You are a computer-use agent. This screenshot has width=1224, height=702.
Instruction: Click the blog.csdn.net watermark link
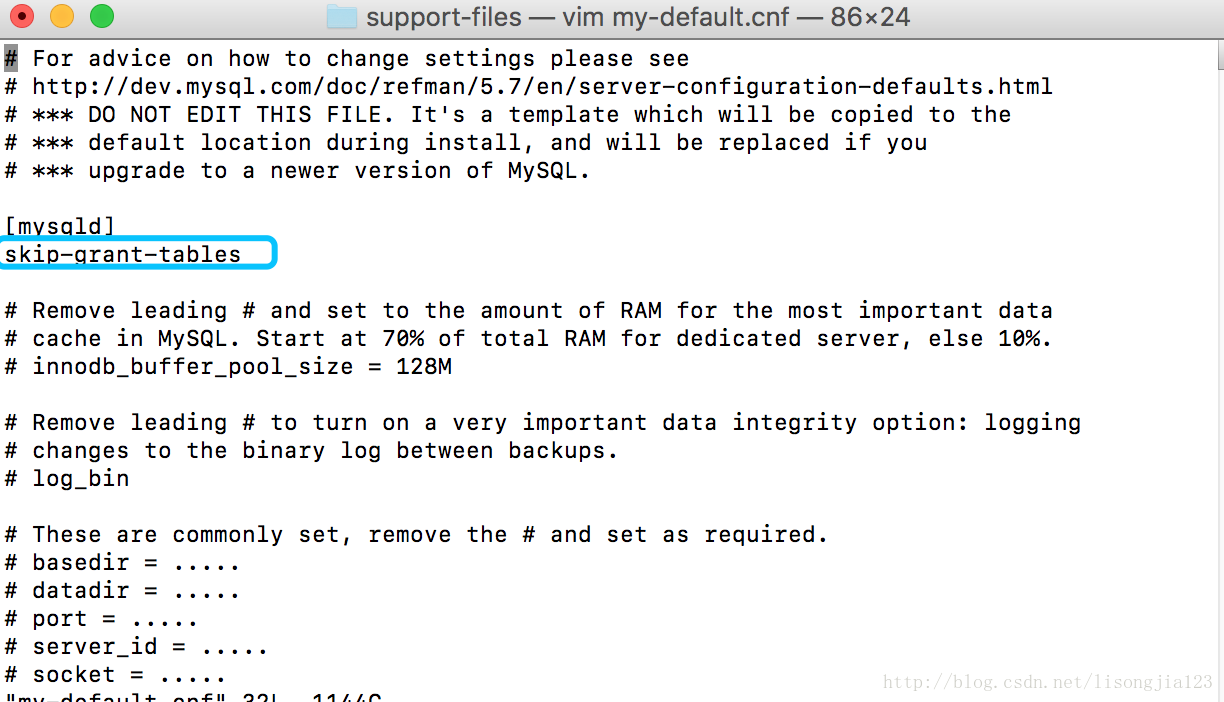pos(1047,683)
